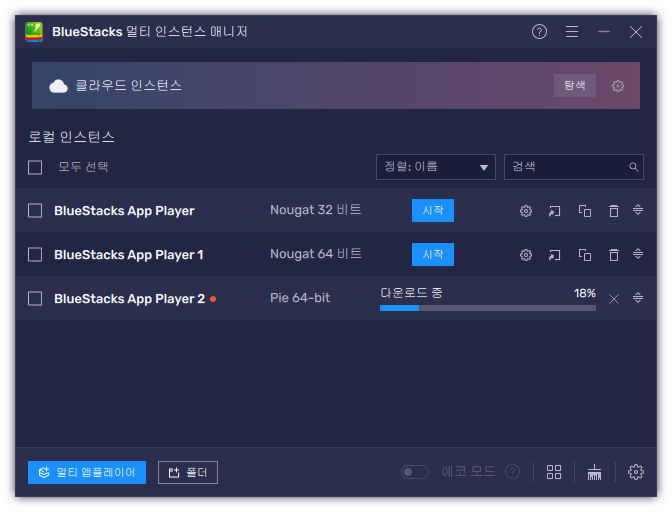Create shortcut for App Player 1

coord(555,255)
